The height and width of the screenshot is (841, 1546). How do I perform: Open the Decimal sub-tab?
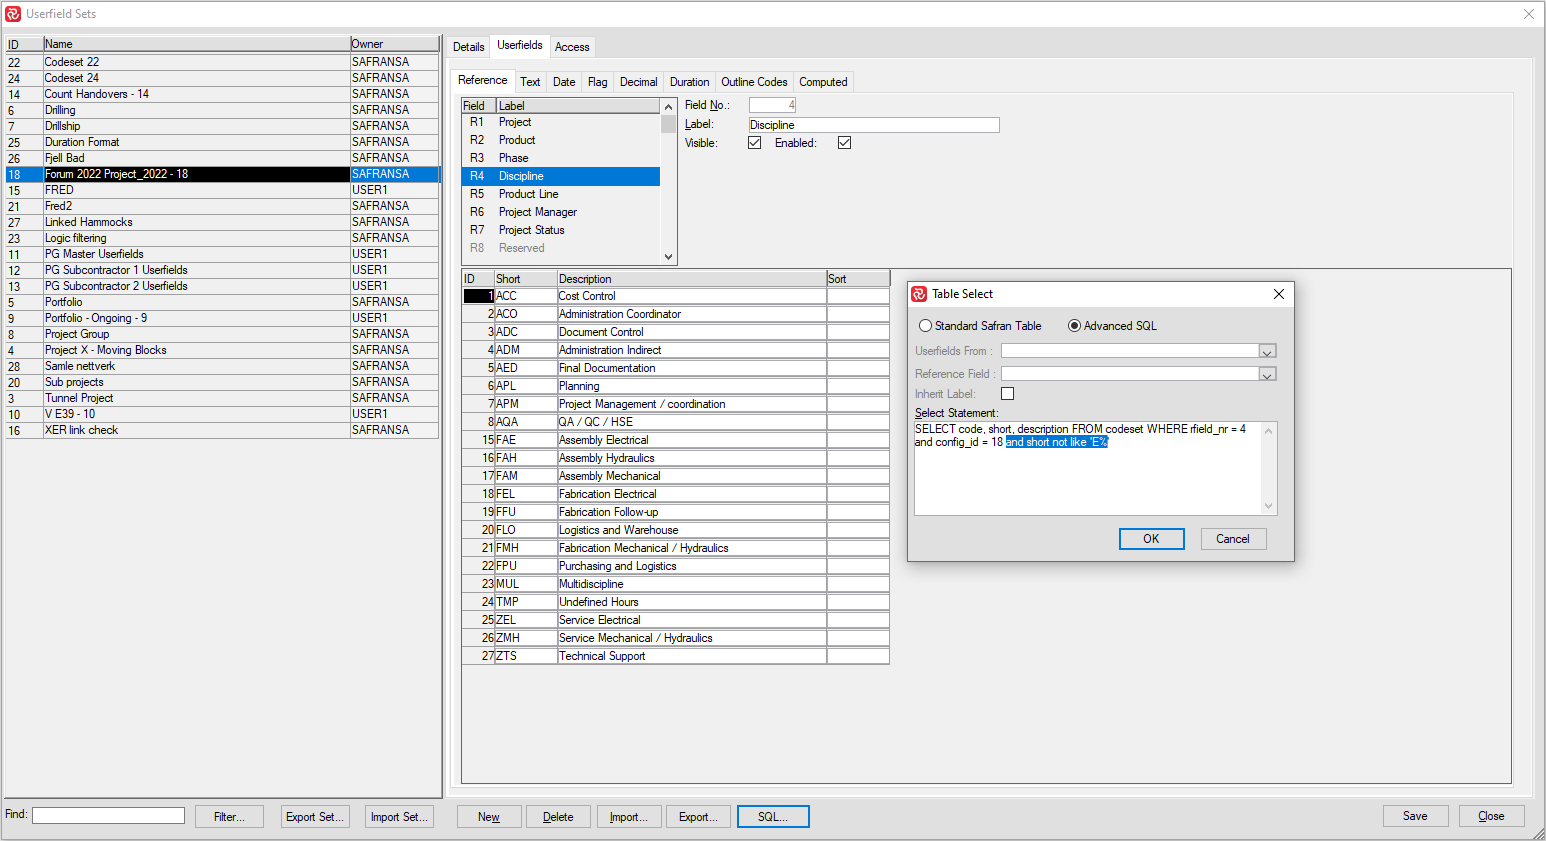[638, 82]
